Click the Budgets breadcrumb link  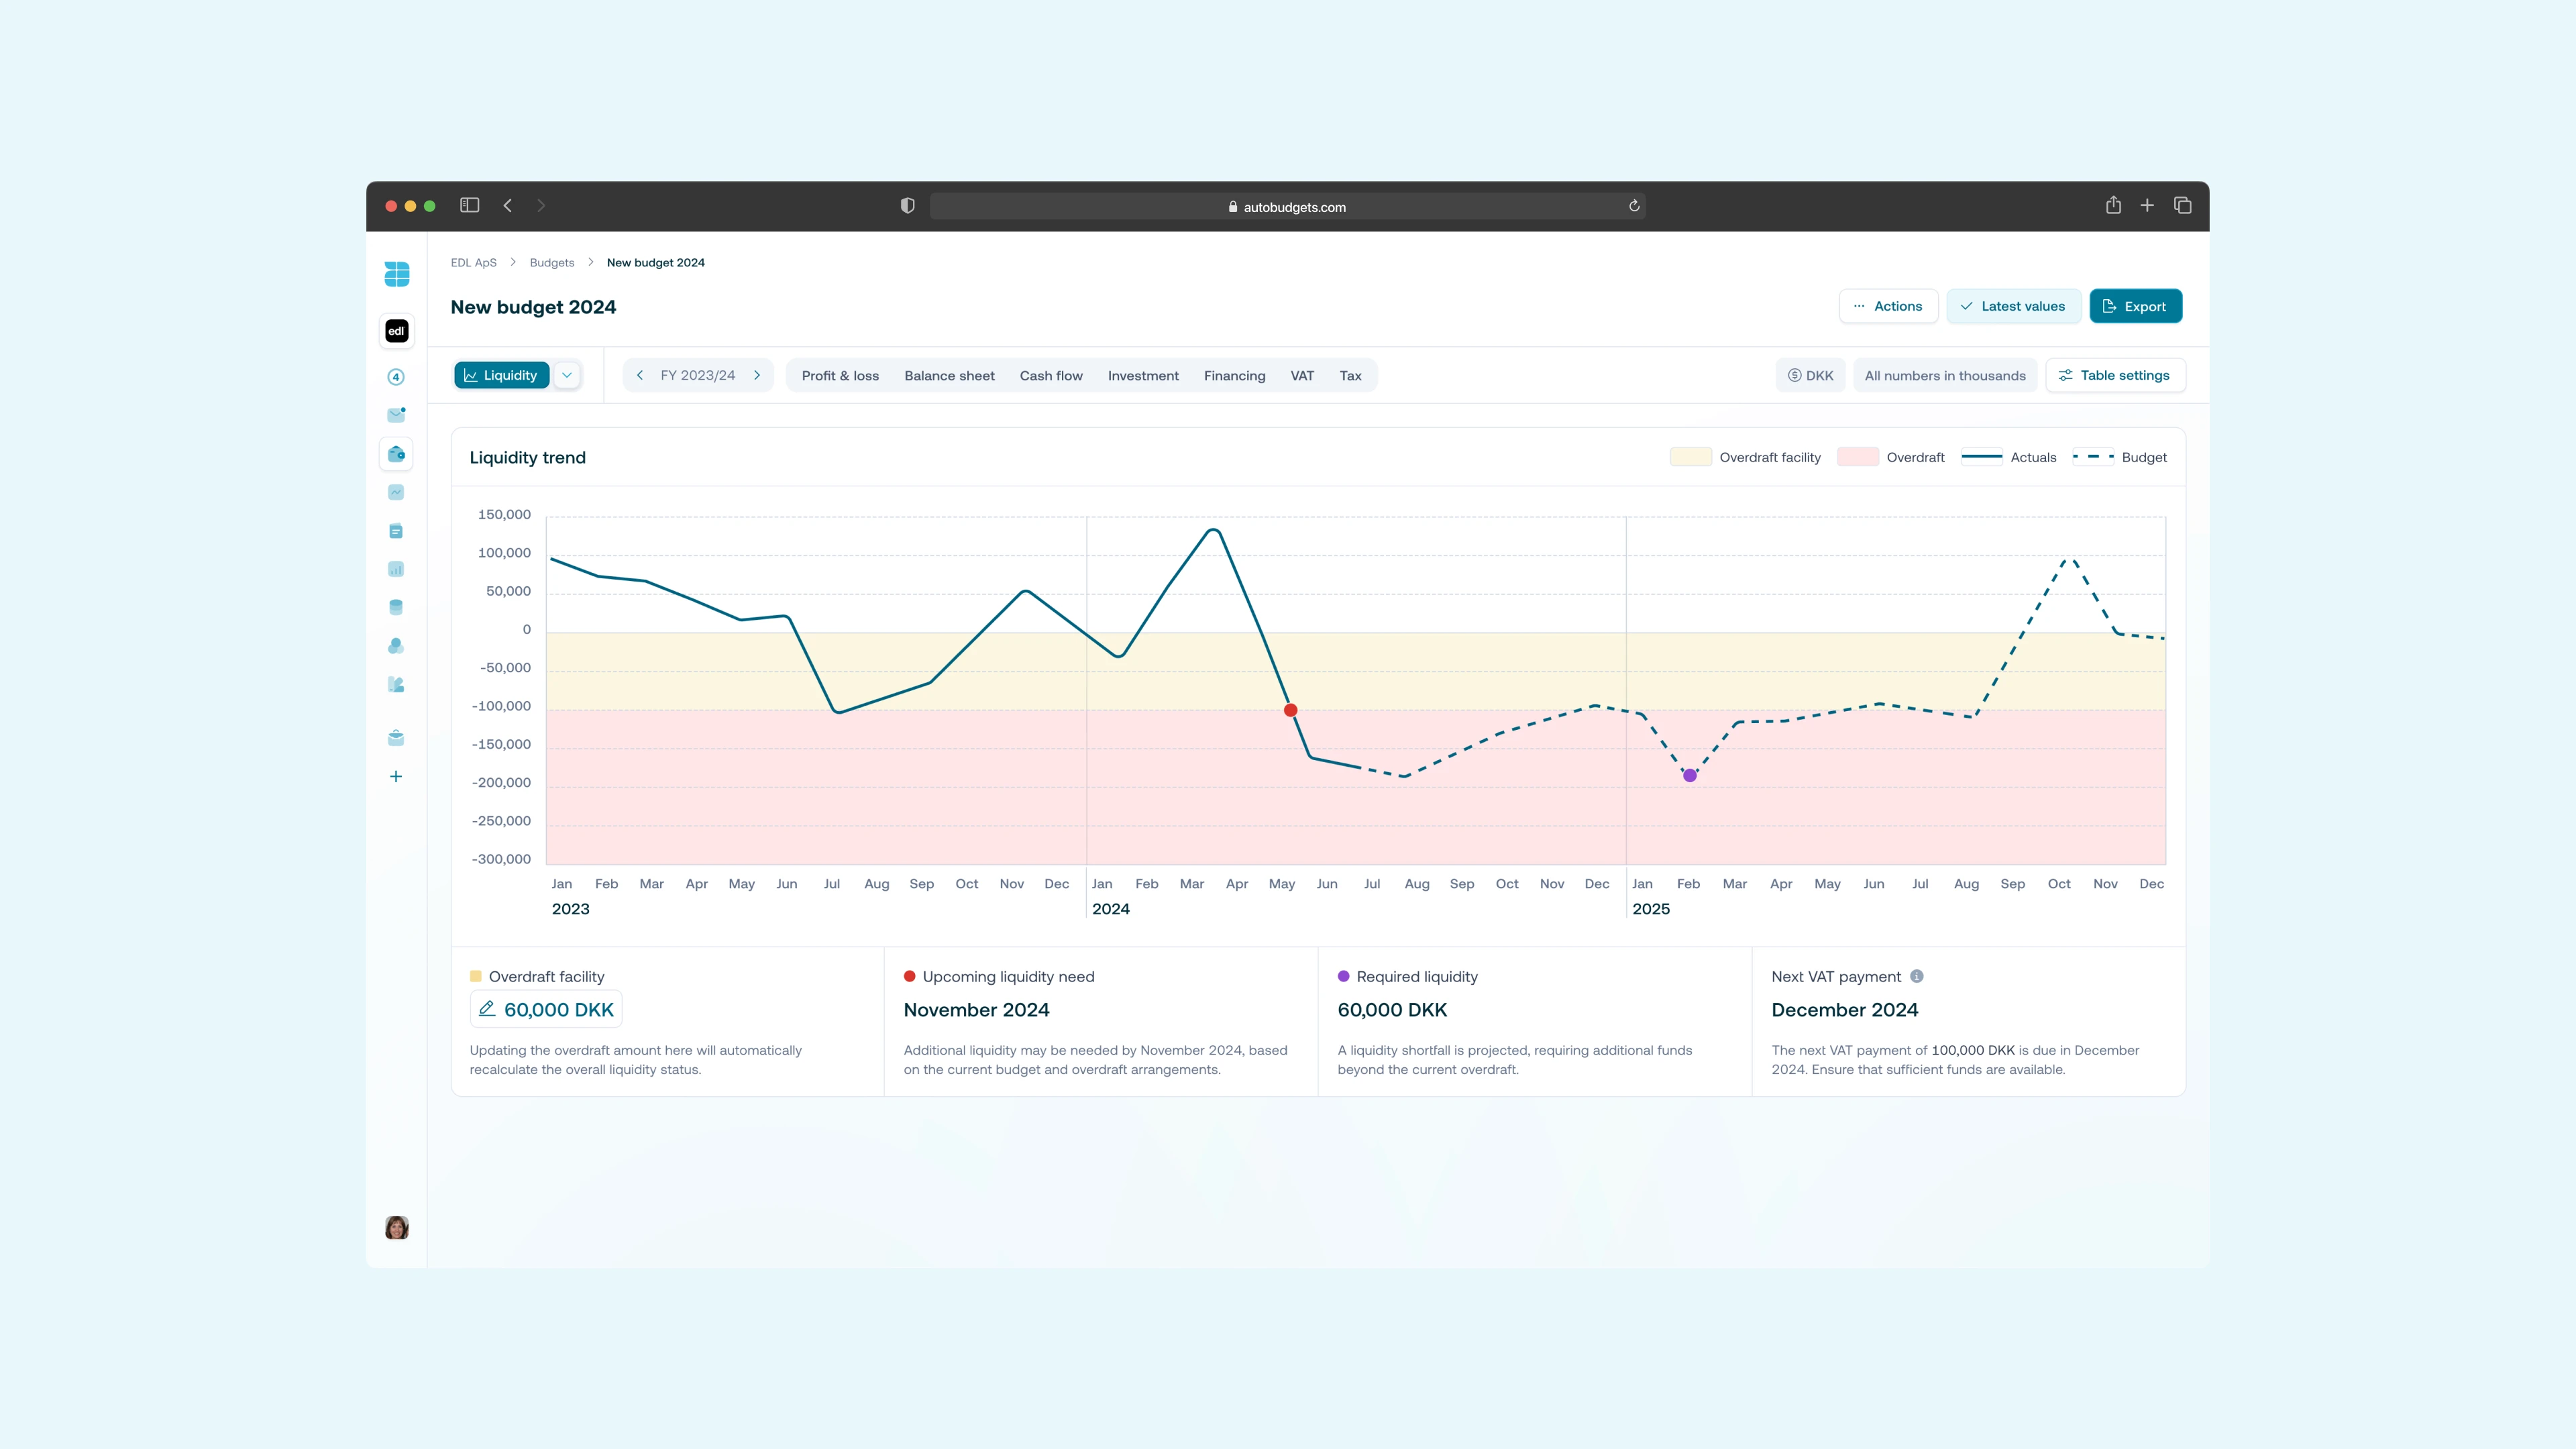552,263
